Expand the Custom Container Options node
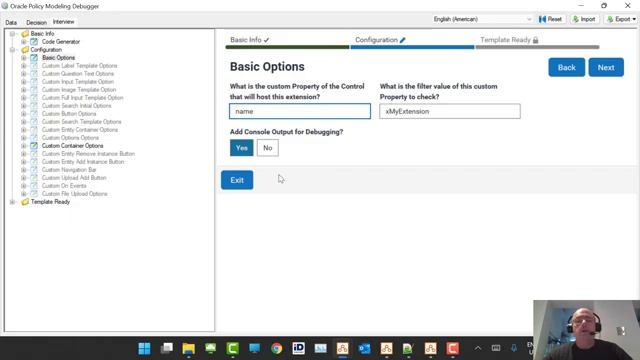Image resolution: width=640 pixels, height=360 pixels. 23,146
